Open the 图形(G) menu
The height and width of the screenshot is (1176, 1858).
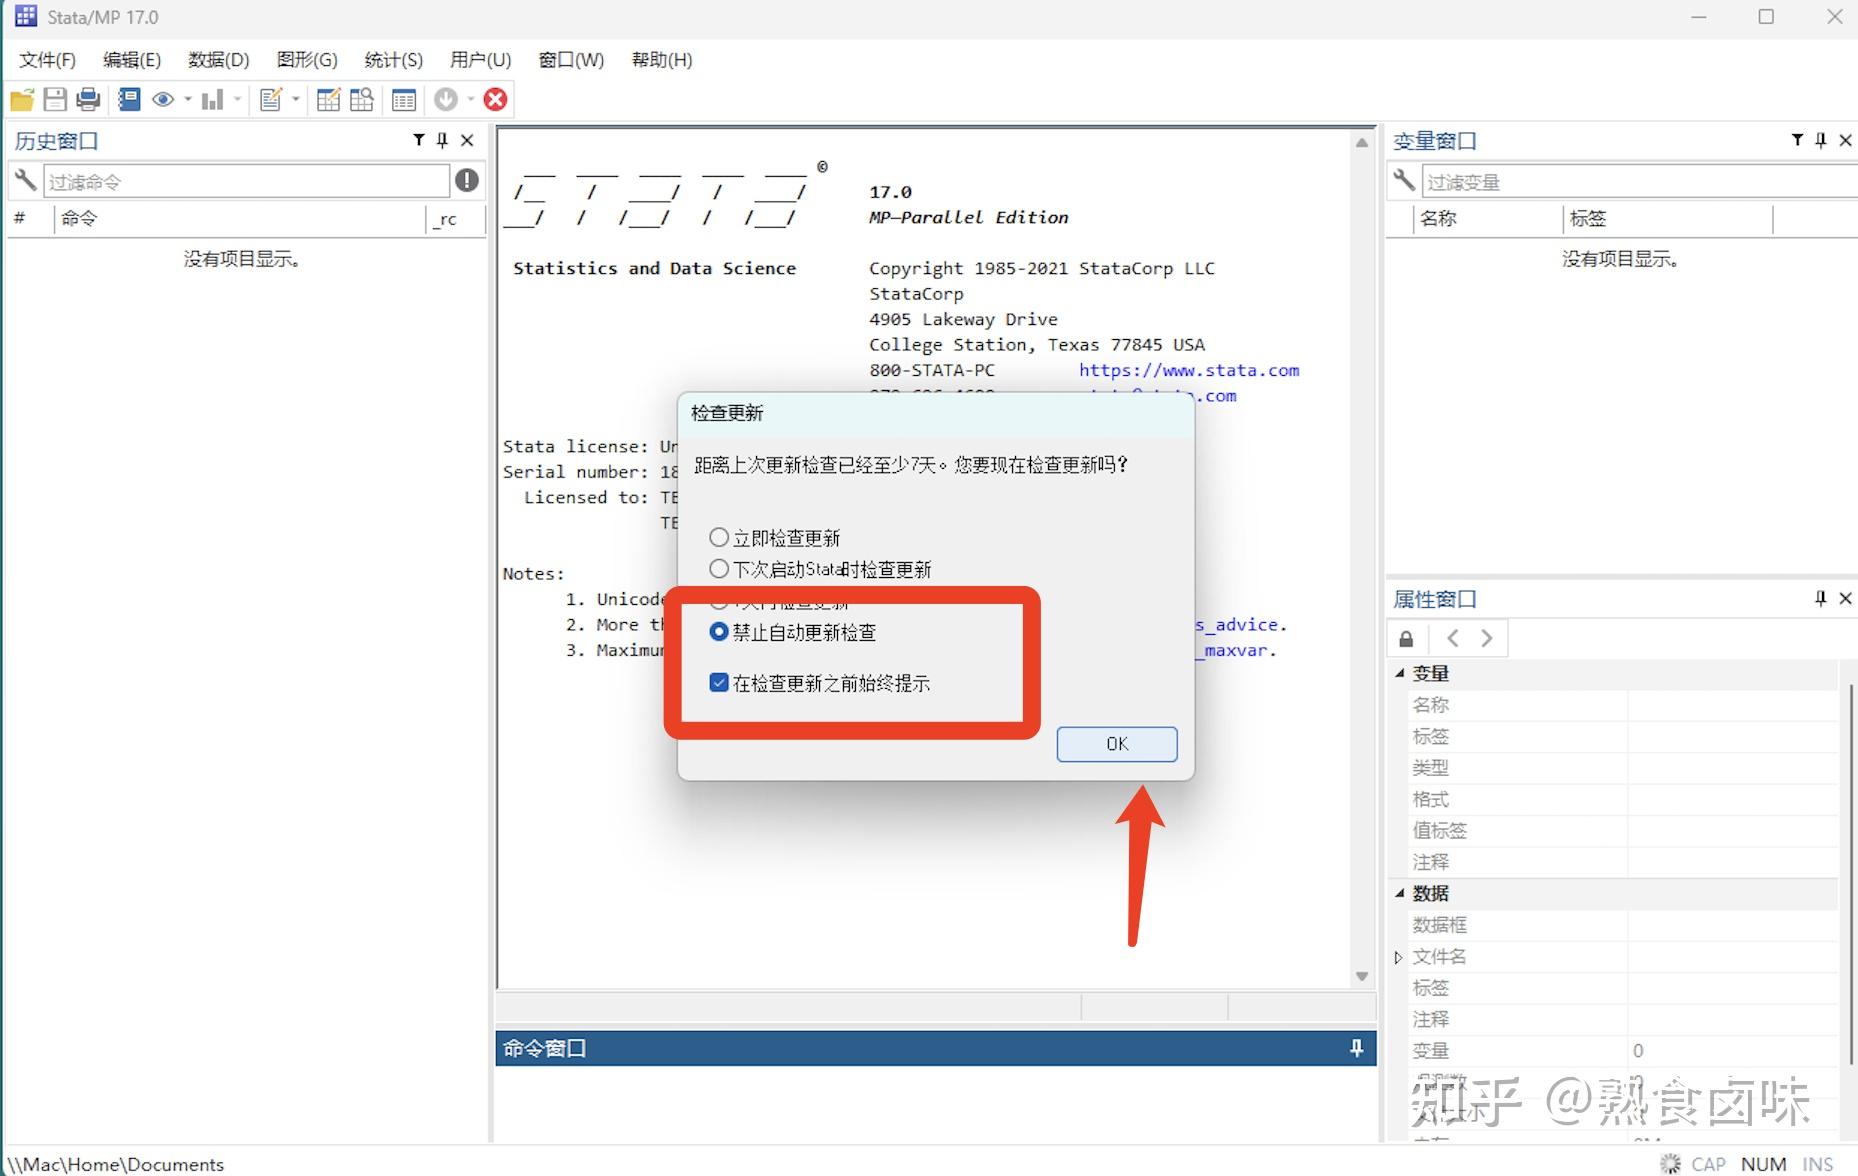[x=306, y=60]
